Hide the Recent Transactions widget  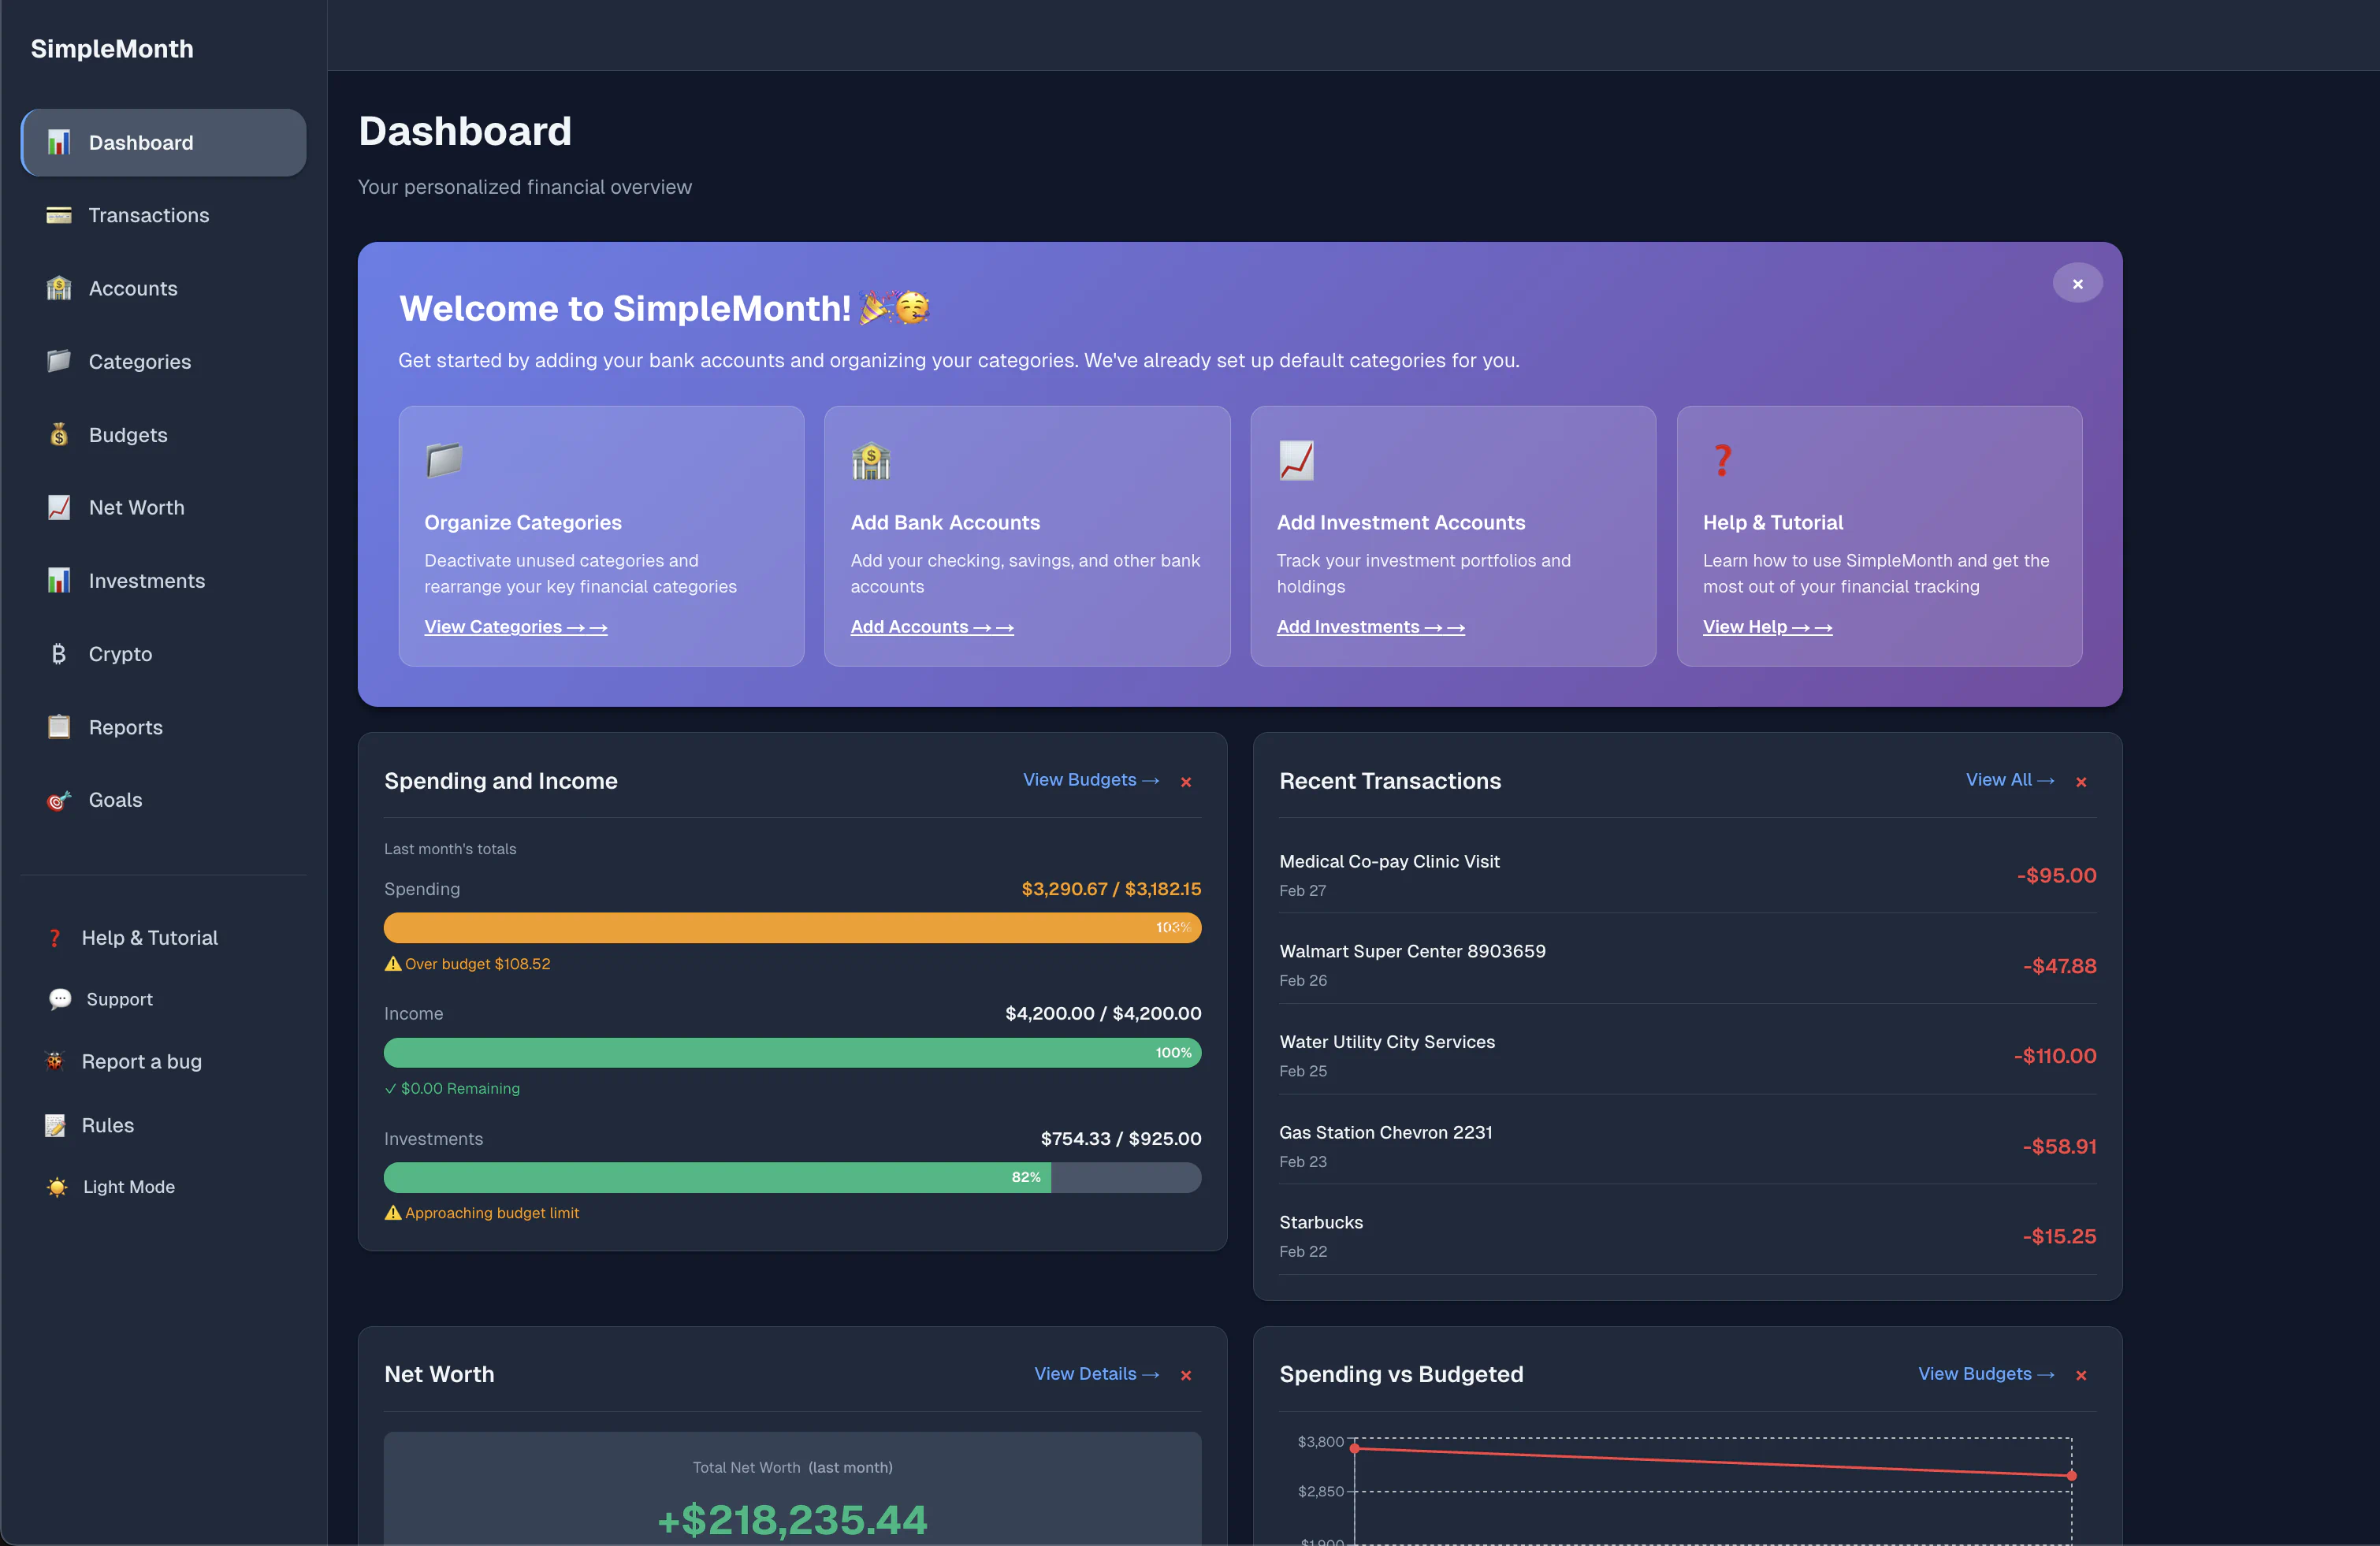pos(2081,782)
